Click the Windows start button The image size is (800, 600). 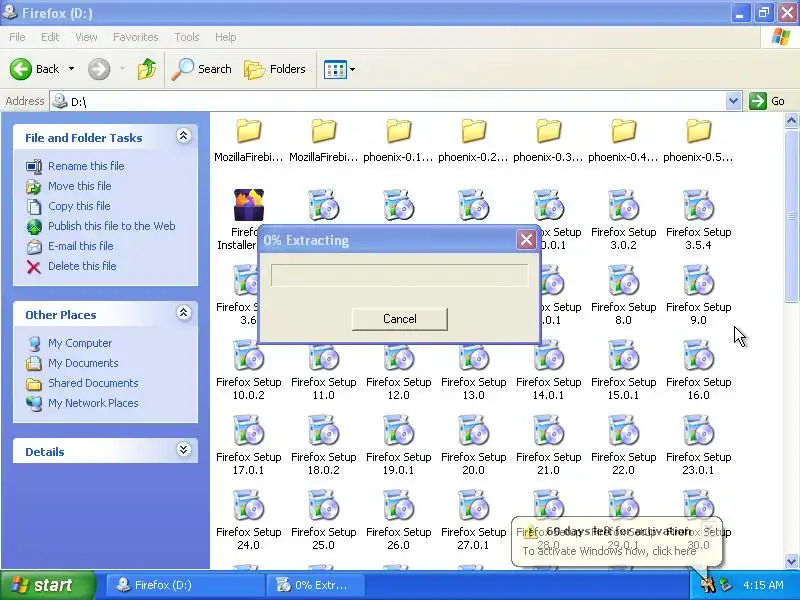tap(47, 585)
